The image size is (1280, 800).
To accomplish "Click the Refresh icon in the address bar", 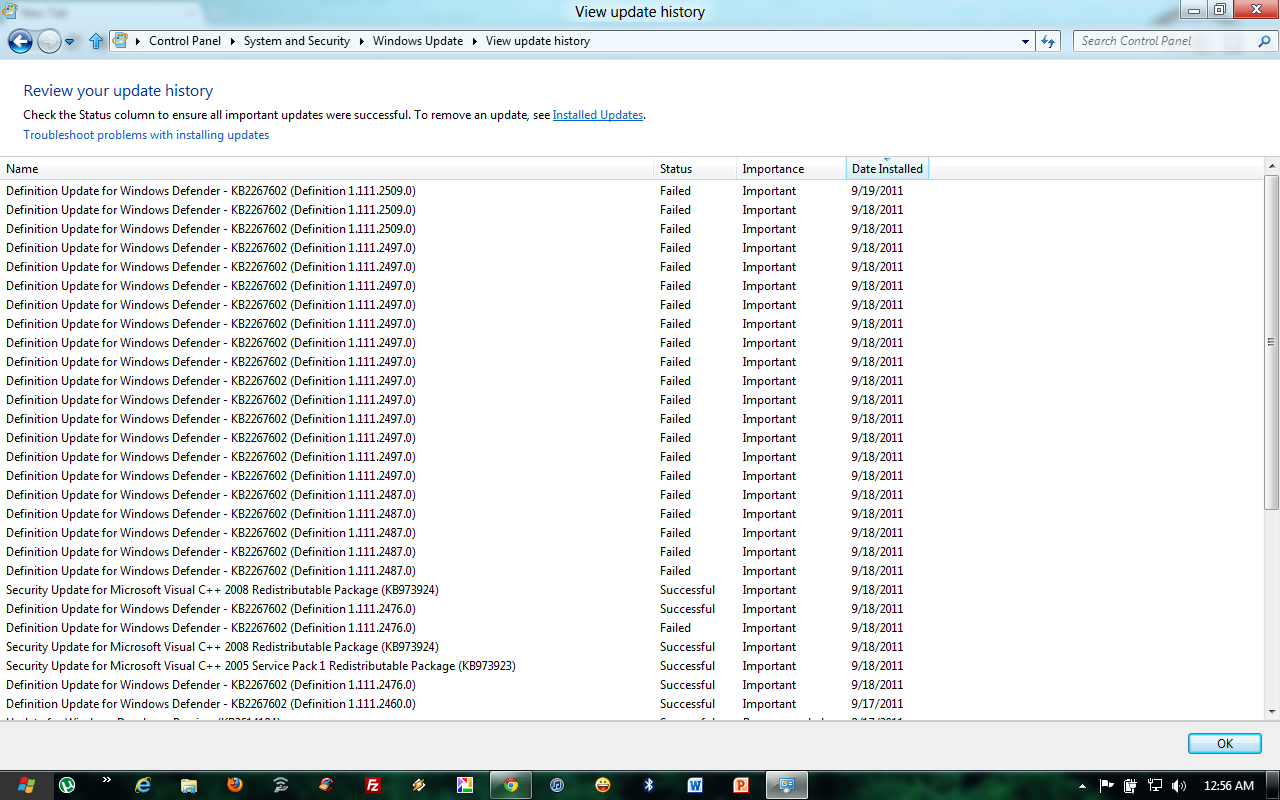I will tap(1047, 41).
